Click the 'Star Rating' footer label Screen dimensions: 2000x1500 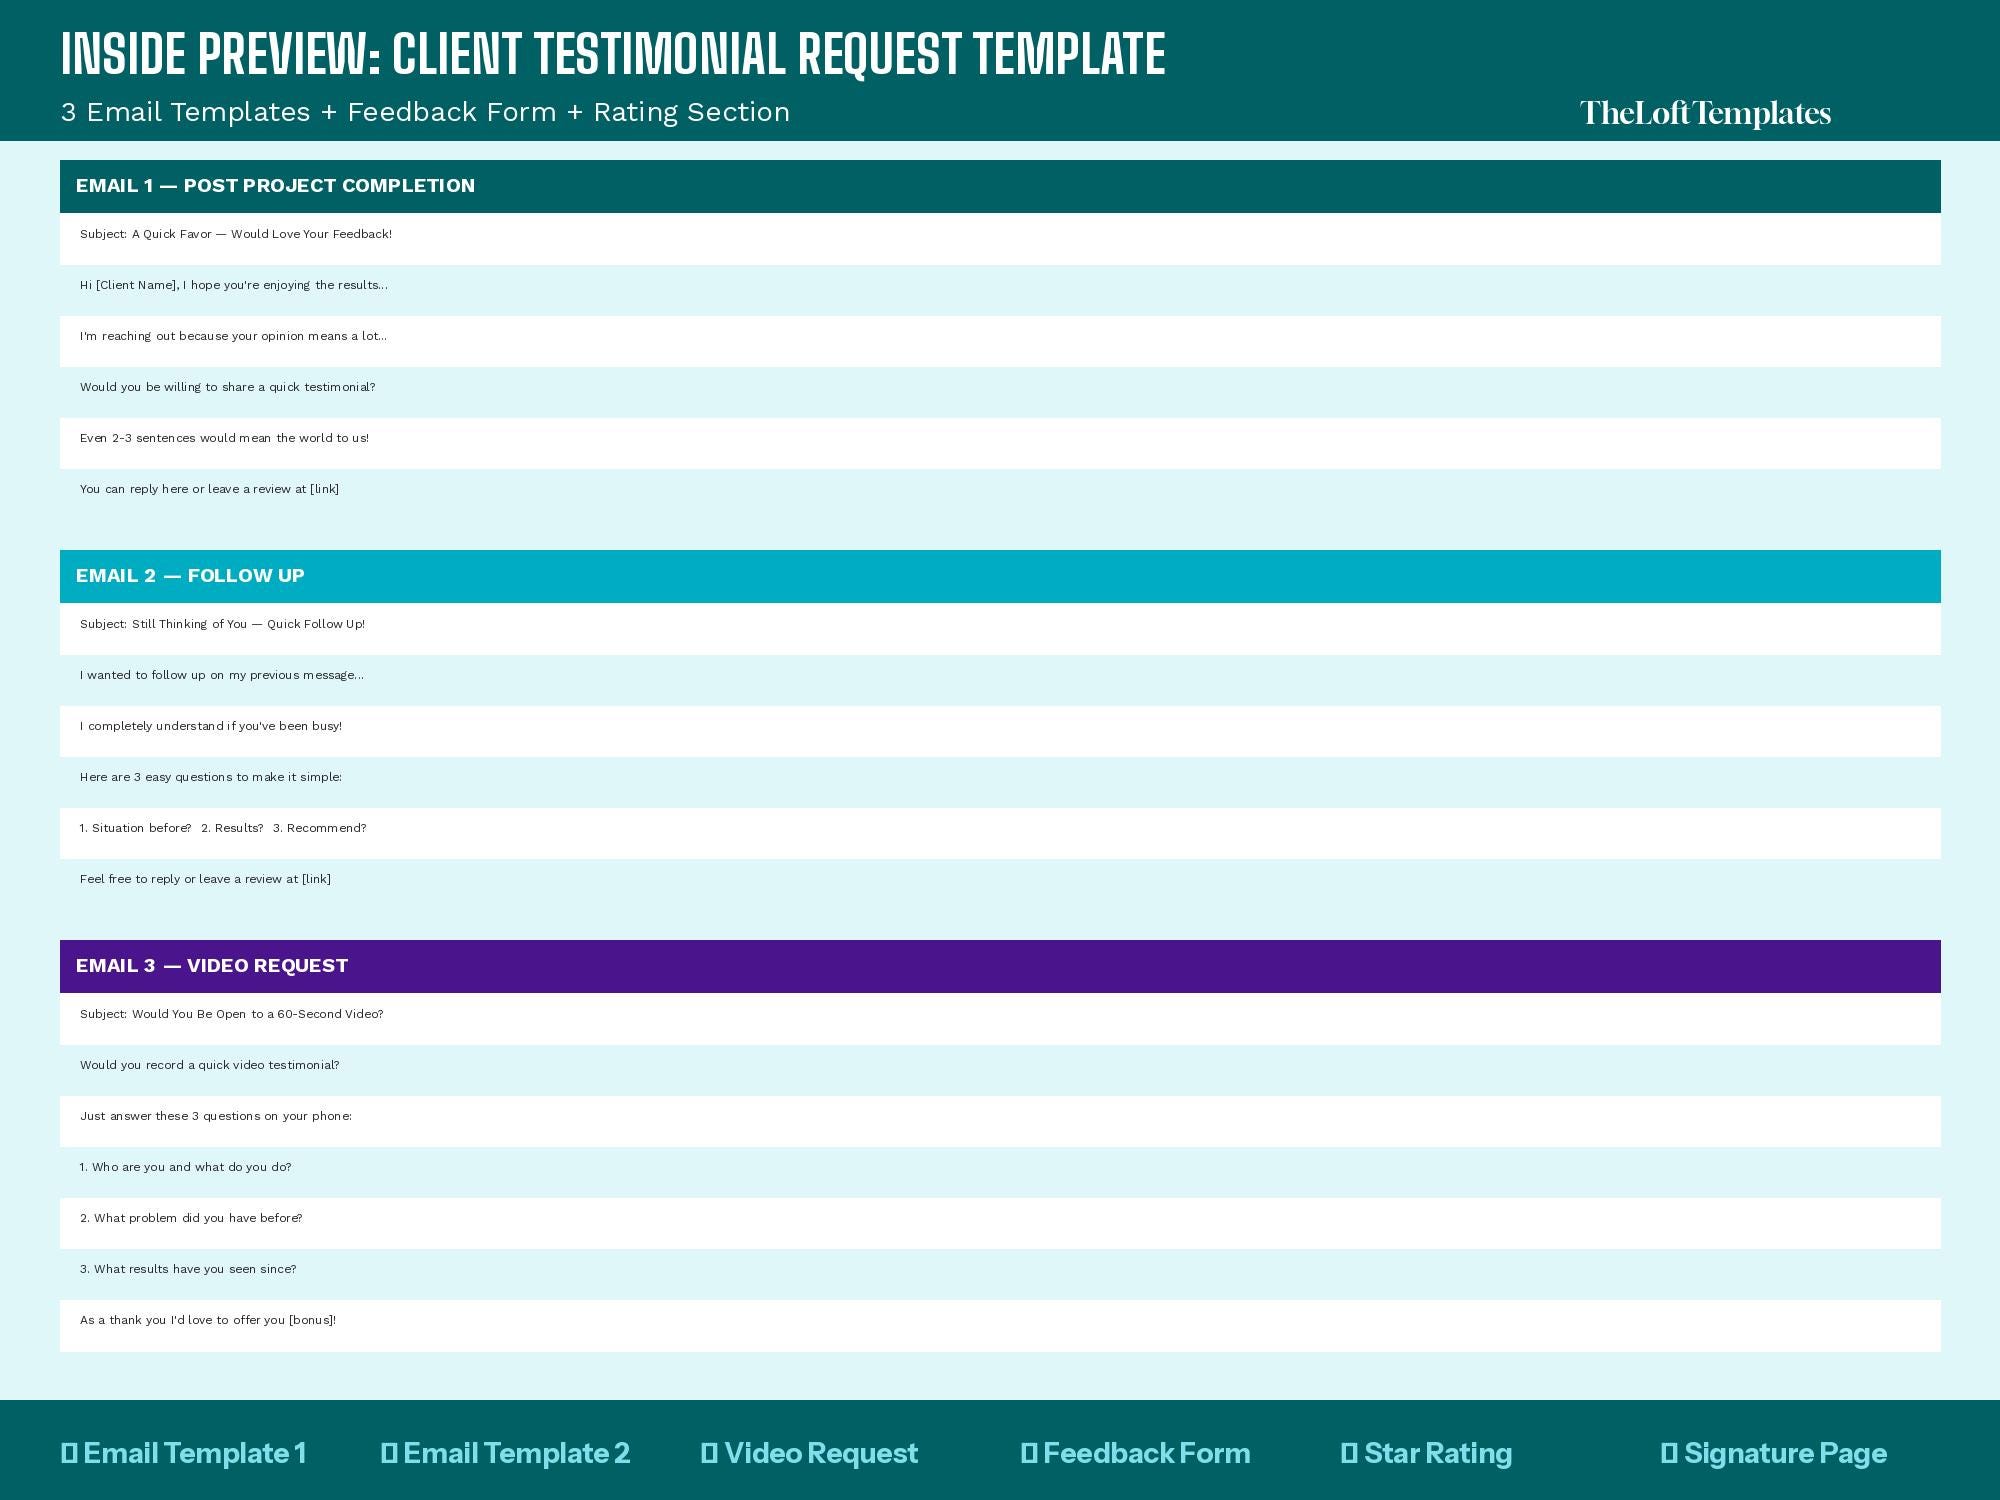click(x=1427, y=1453)
